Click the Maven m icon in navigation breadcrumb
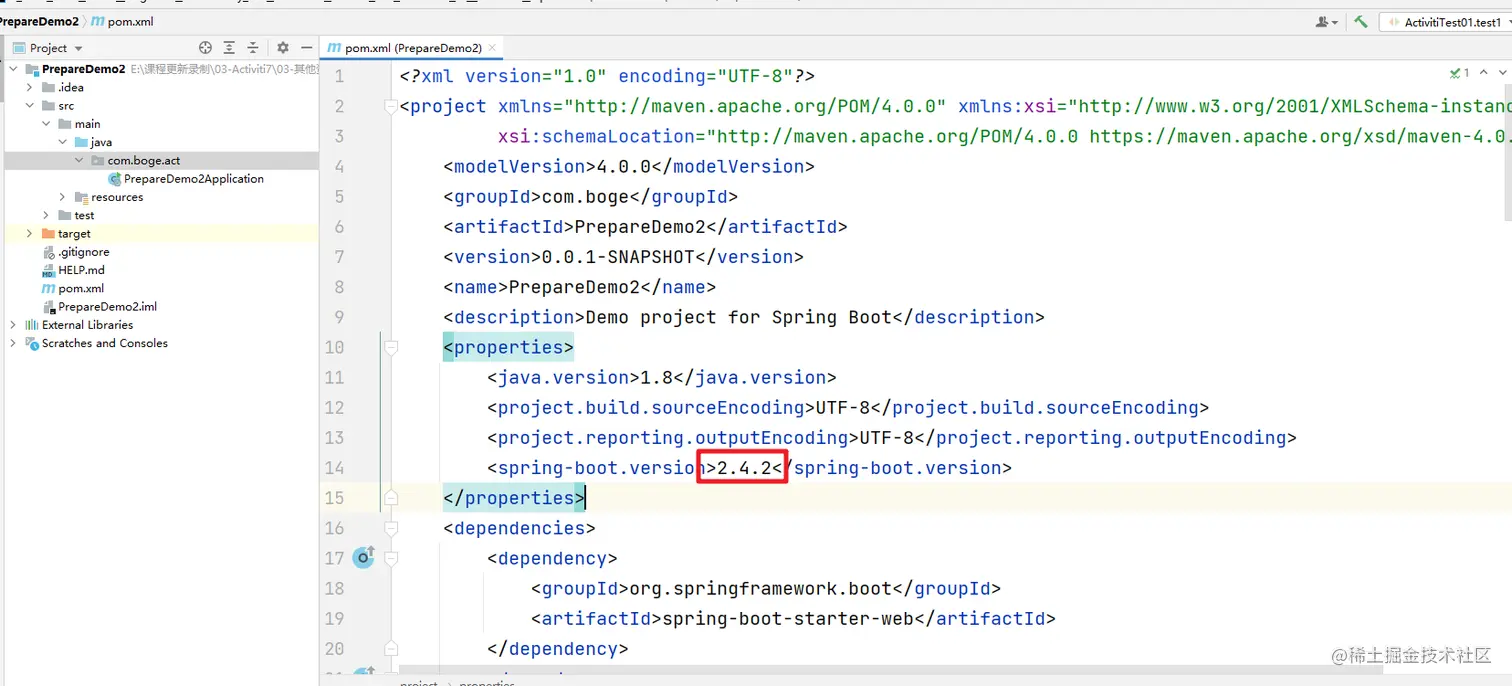 pyautogui.click(x=96, y=21)
